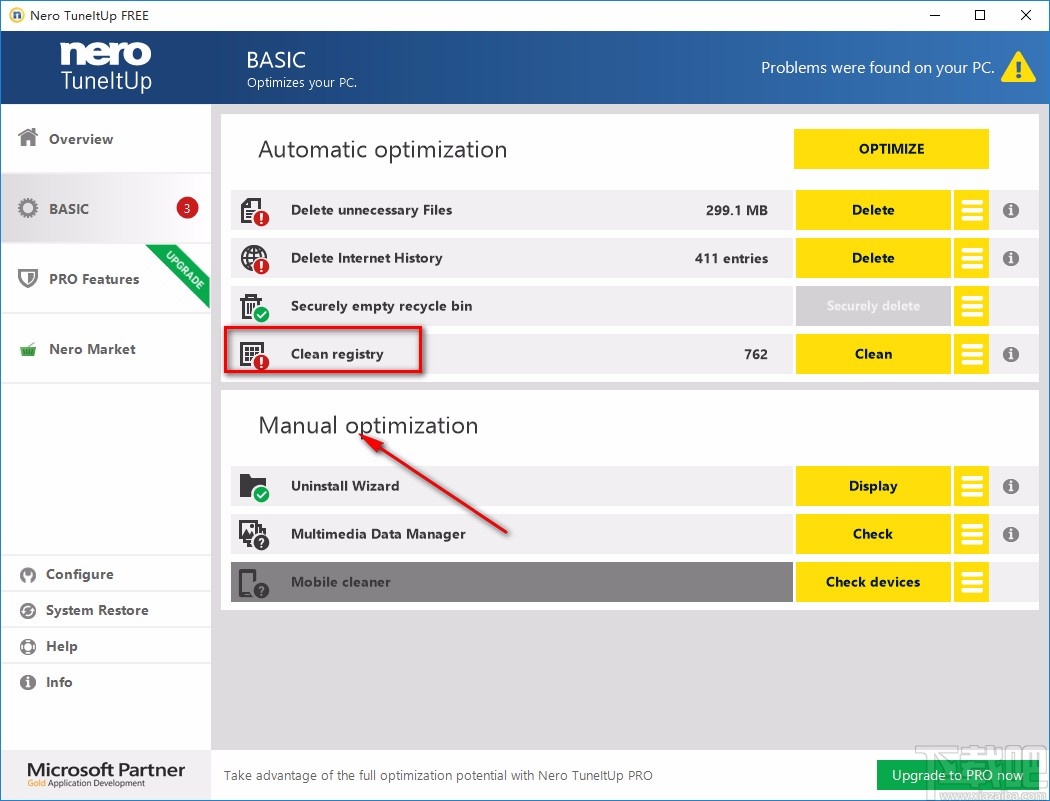Viewport: 1050px width, 801px height.
Task: Open PRO Features section
Action: click(106, 279)
